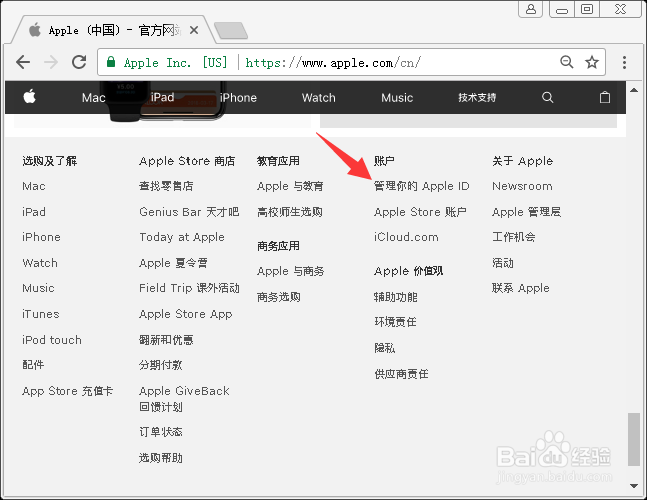The height and width of the screenshot is (500, 647).
Task: Click 查找零售店 link
Action: click(x=166, y=186)
